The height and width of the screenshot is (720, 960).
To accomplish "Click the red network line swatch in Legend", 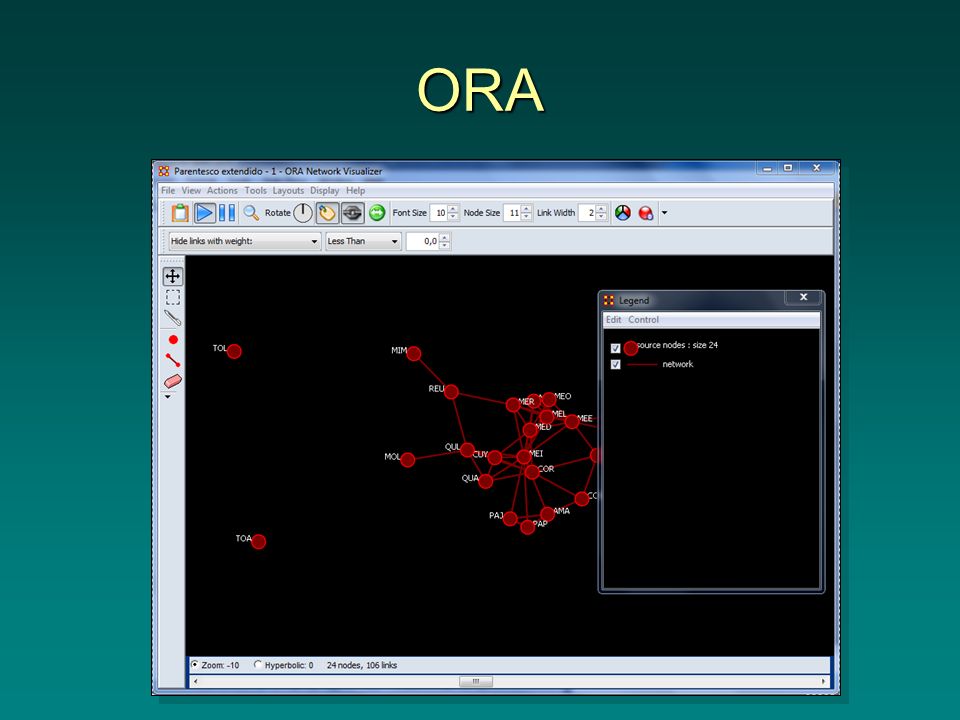I will click(642, 365).
